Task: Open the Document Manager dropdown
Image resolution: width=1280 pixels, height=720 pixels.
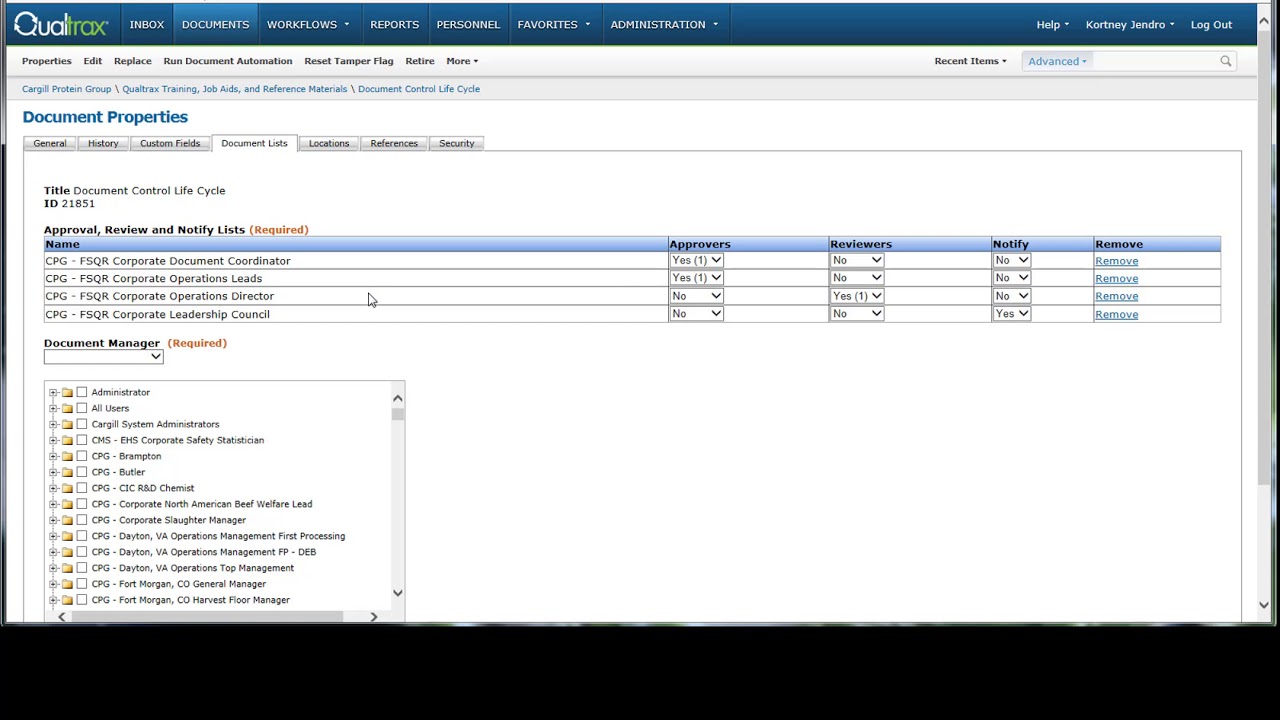Action: pyautogui.click(x=103, y=357)
